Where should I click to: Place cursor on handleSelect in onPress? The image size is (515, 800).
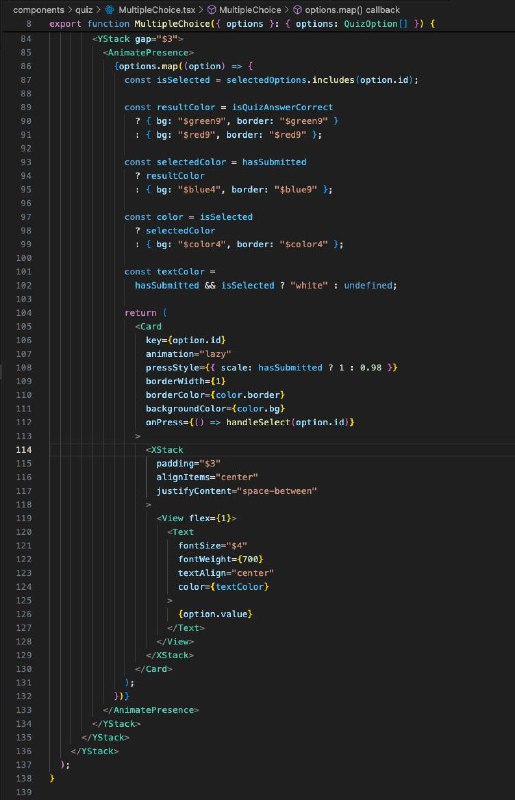click(x=258, y=422)
